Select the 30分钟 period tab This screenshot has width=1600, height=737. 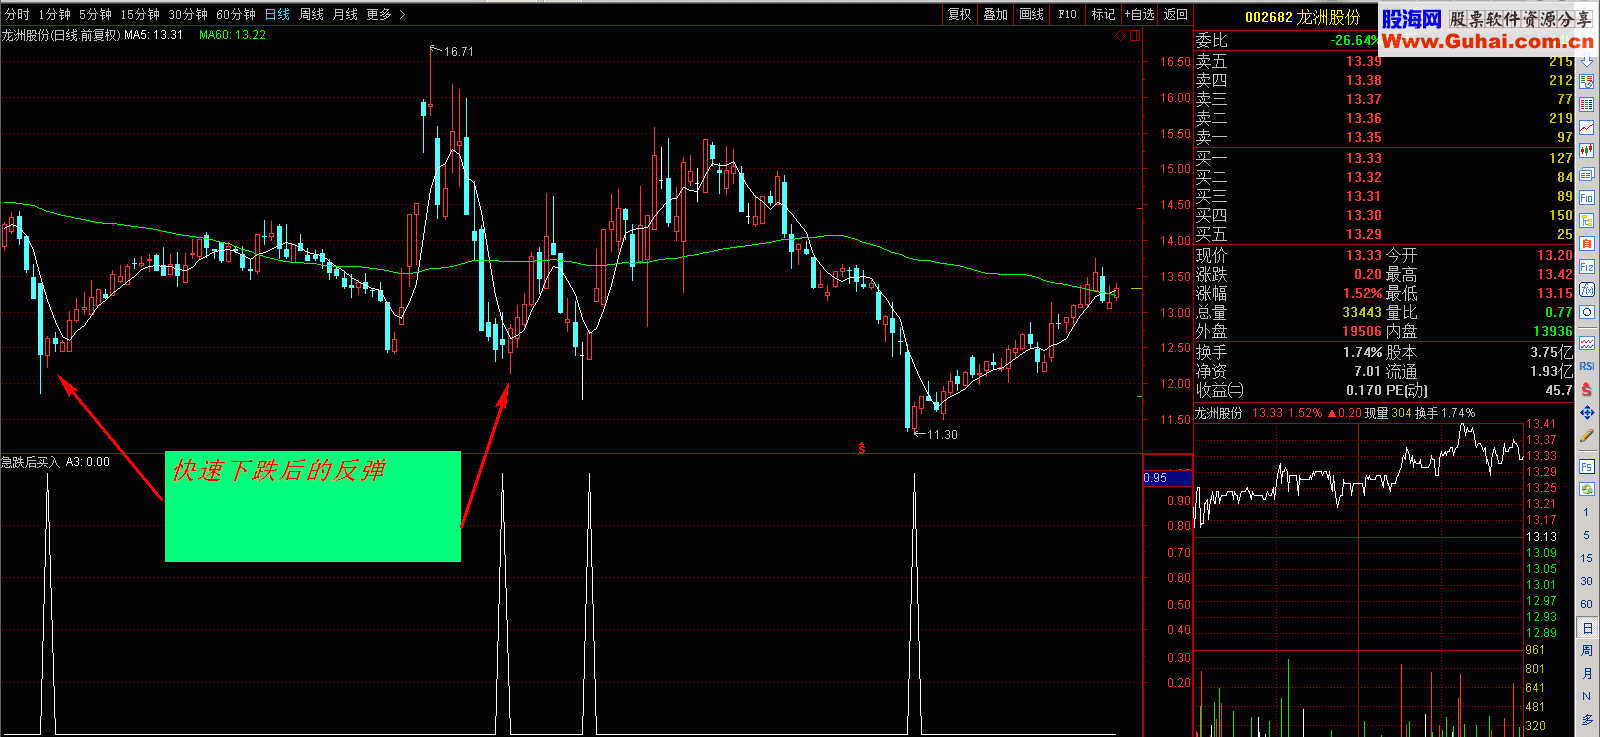pos(188,14)
